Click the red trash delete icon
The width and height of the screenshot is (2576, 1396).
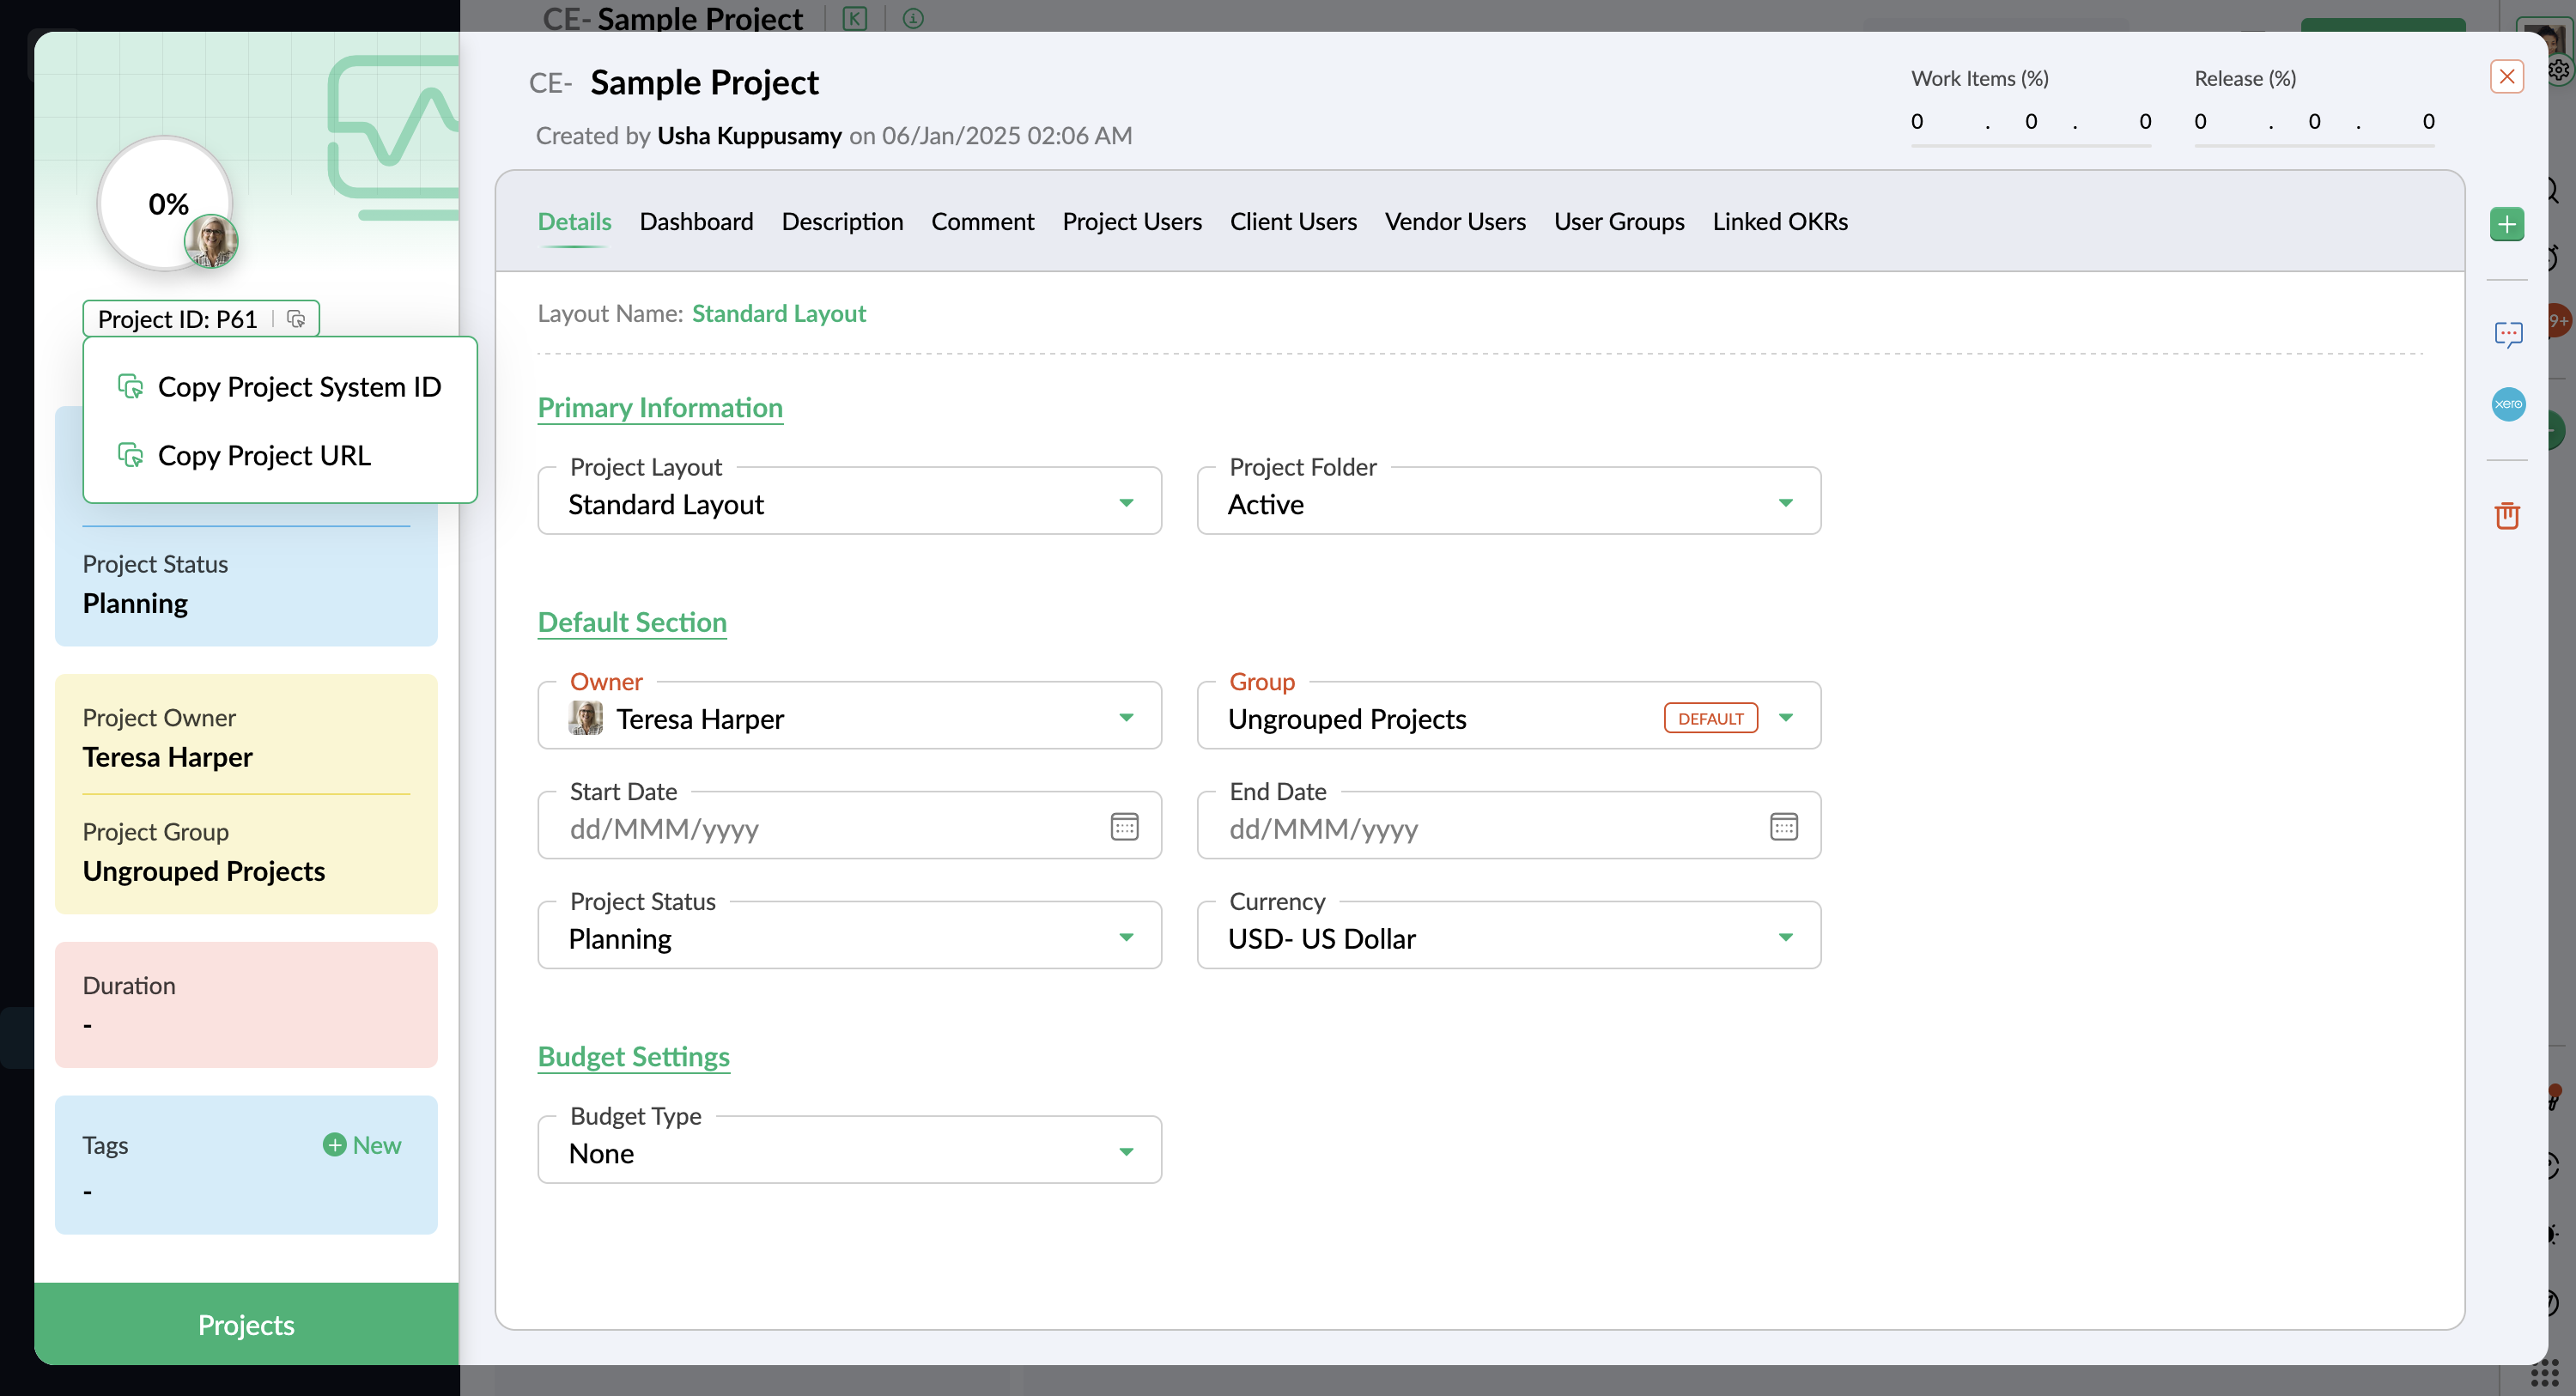click(2506, 515)
